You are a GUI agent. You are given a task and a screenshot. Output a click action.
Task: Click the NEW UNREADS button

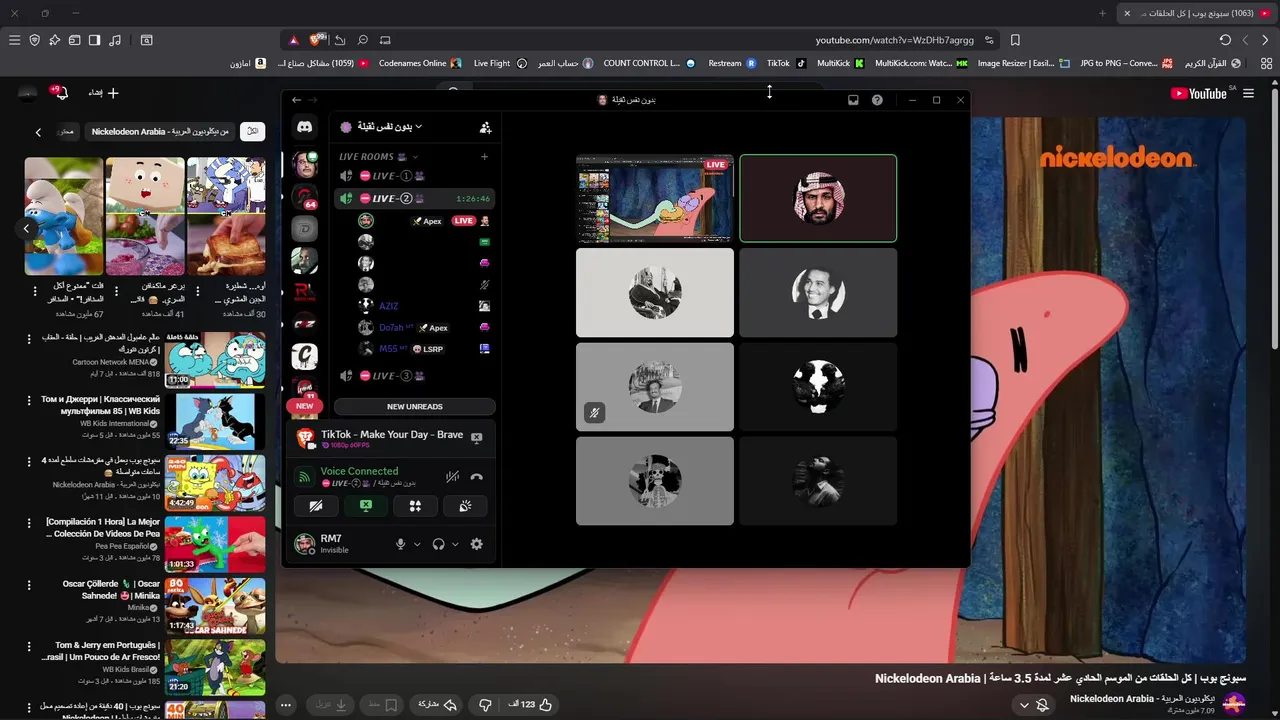pos(415,407)
